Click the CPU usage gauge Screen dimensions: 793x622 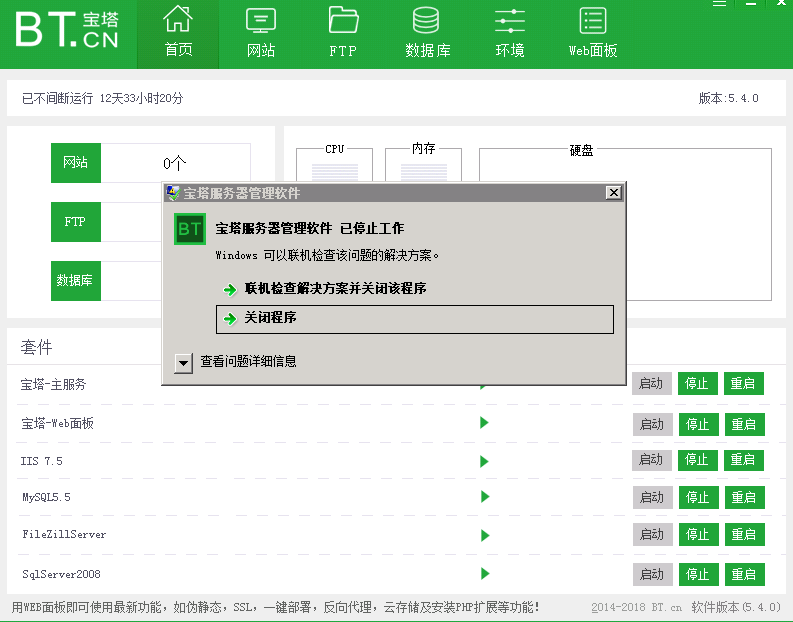click(334, 164)
